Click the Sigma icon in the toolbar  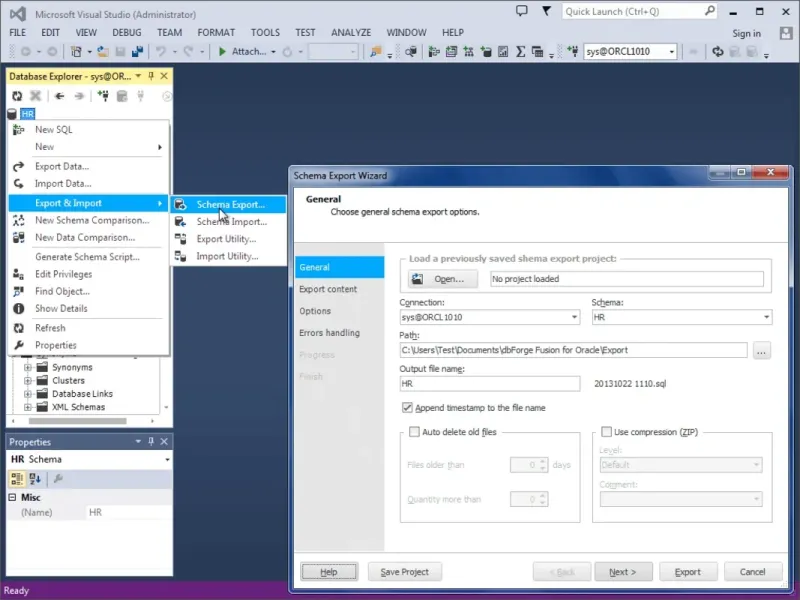coord(520,52)
